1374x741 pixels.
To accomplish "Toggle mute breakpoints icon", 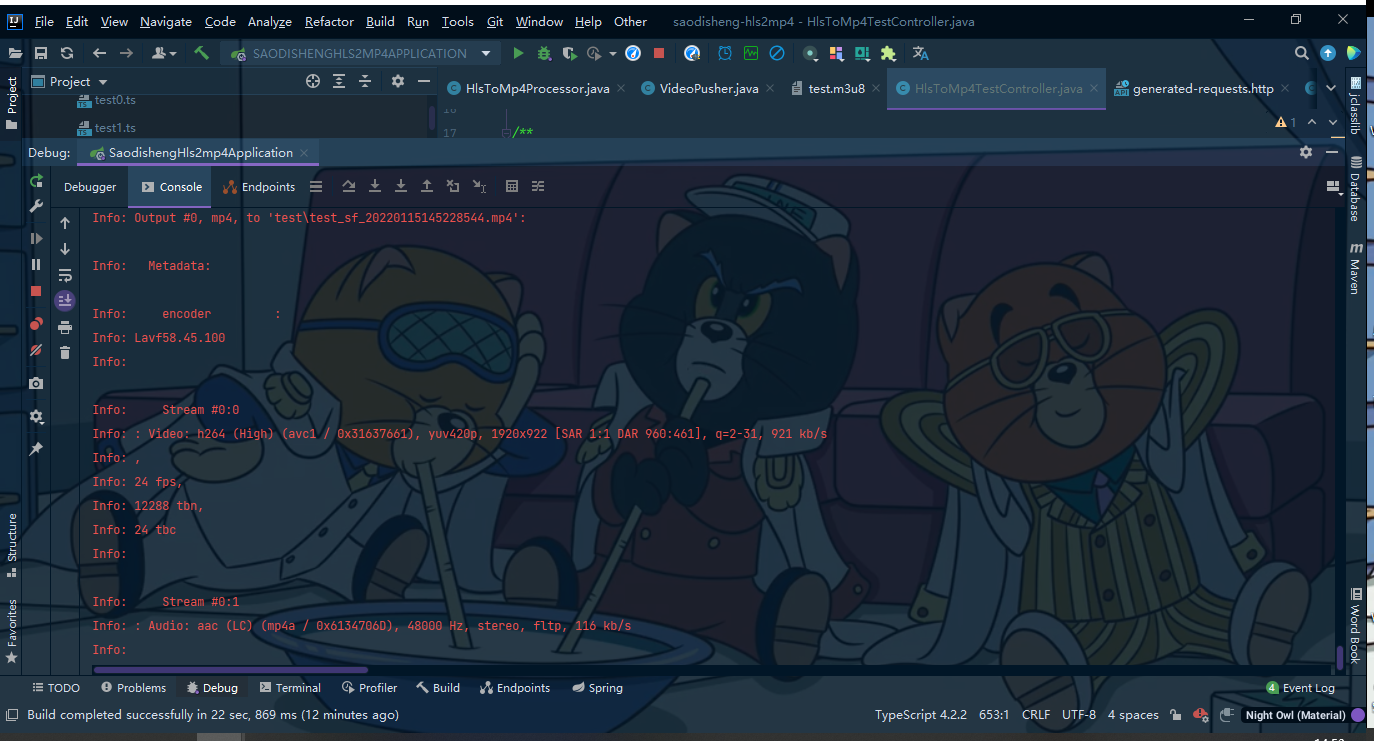I will 36,350.
